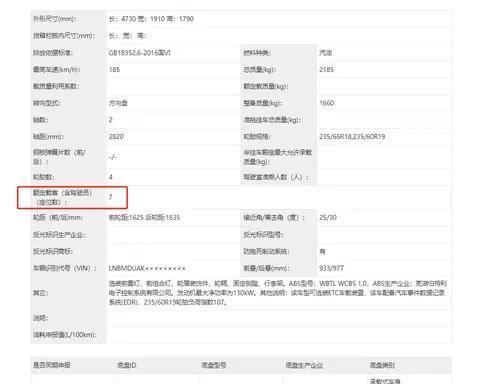Select total mass value 2185

coord(326,69)
